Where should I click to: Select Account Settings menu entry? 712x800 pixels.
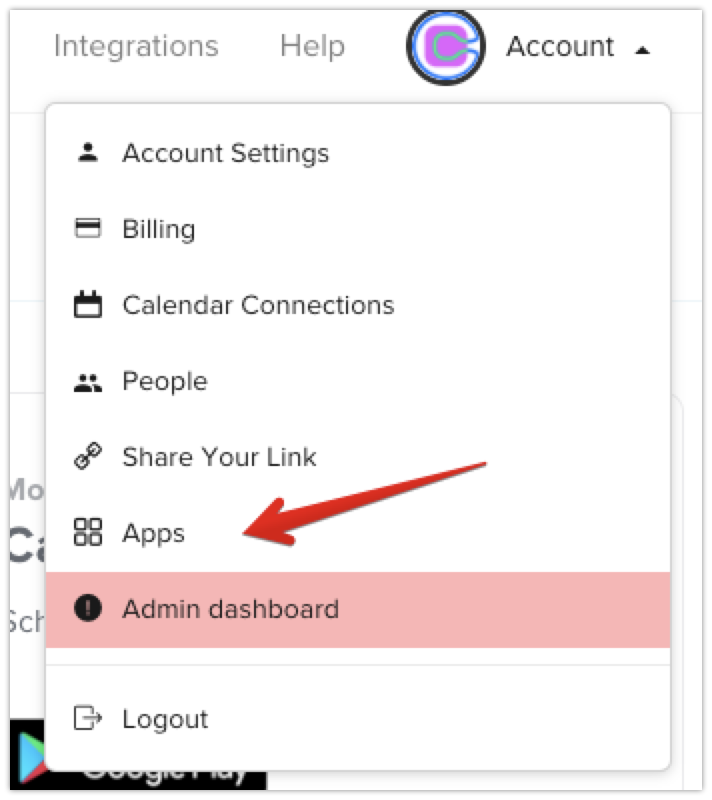tap(358, 153)
